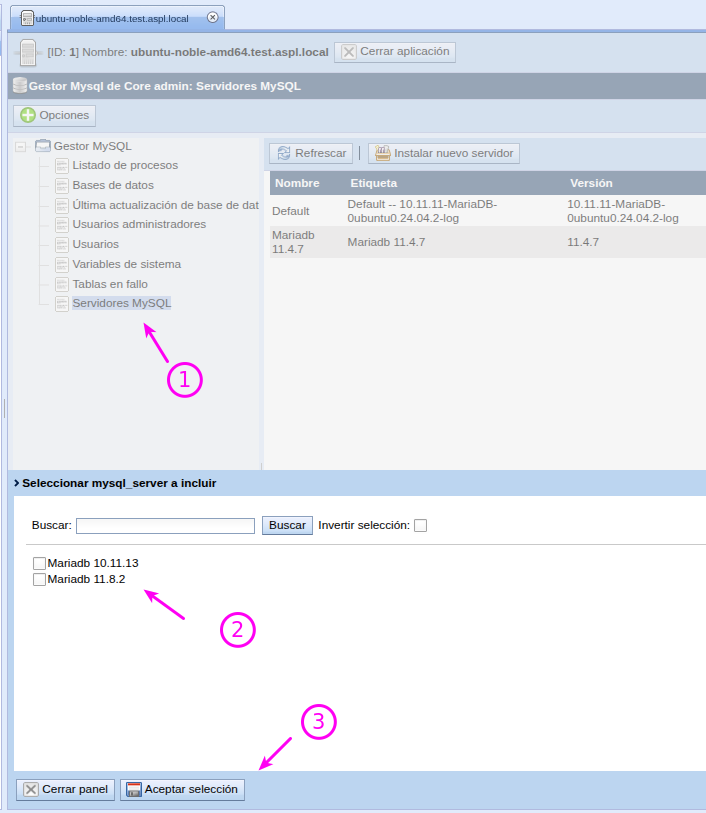Screen dimensions: 706x813
Task: Click the Gestor MySQL folder icon
Action: point(43,146)
